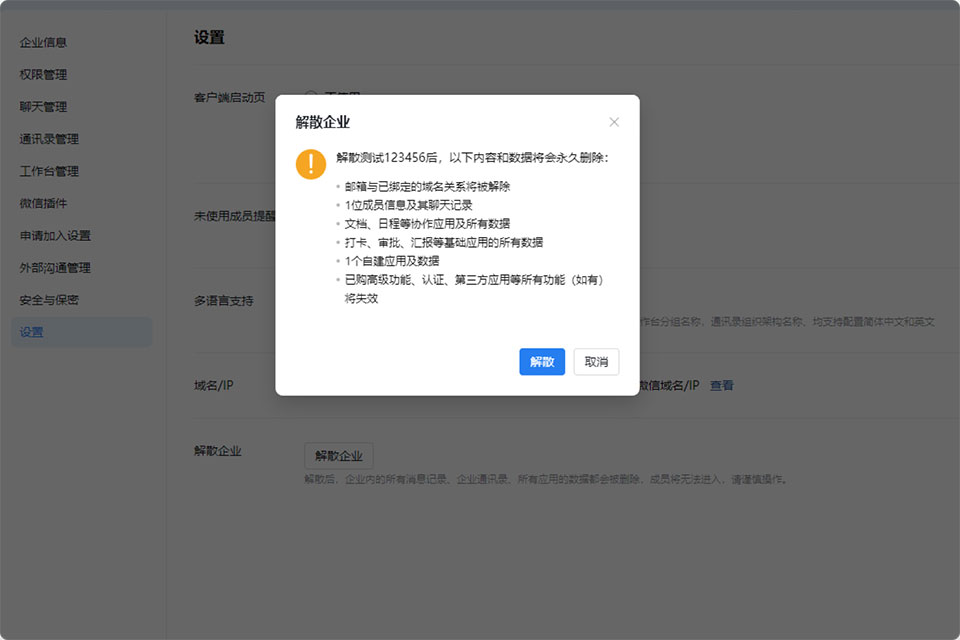Open the 安全与保密 section
The width and height of the screenshot is (960, 640).
coord(49,300)
